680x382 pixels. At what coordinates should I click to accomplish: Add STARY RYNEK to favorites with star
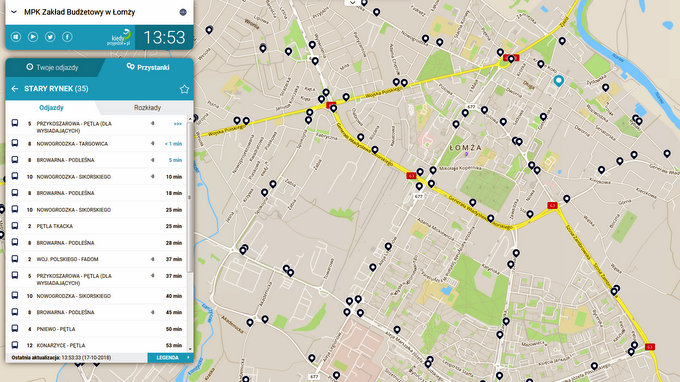pos(184,89)
